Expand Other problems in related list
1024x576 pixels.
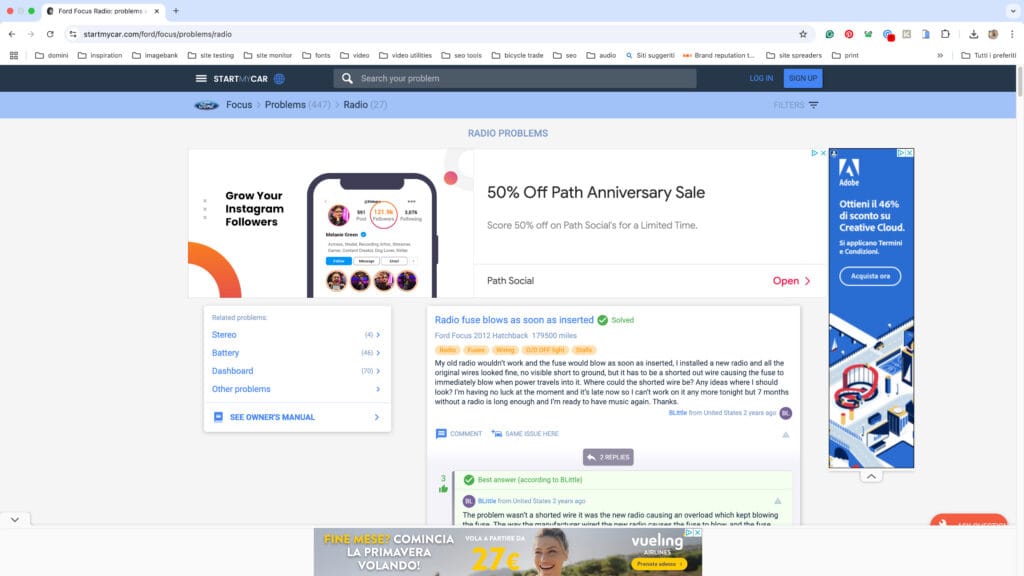(x=296, y=389)
